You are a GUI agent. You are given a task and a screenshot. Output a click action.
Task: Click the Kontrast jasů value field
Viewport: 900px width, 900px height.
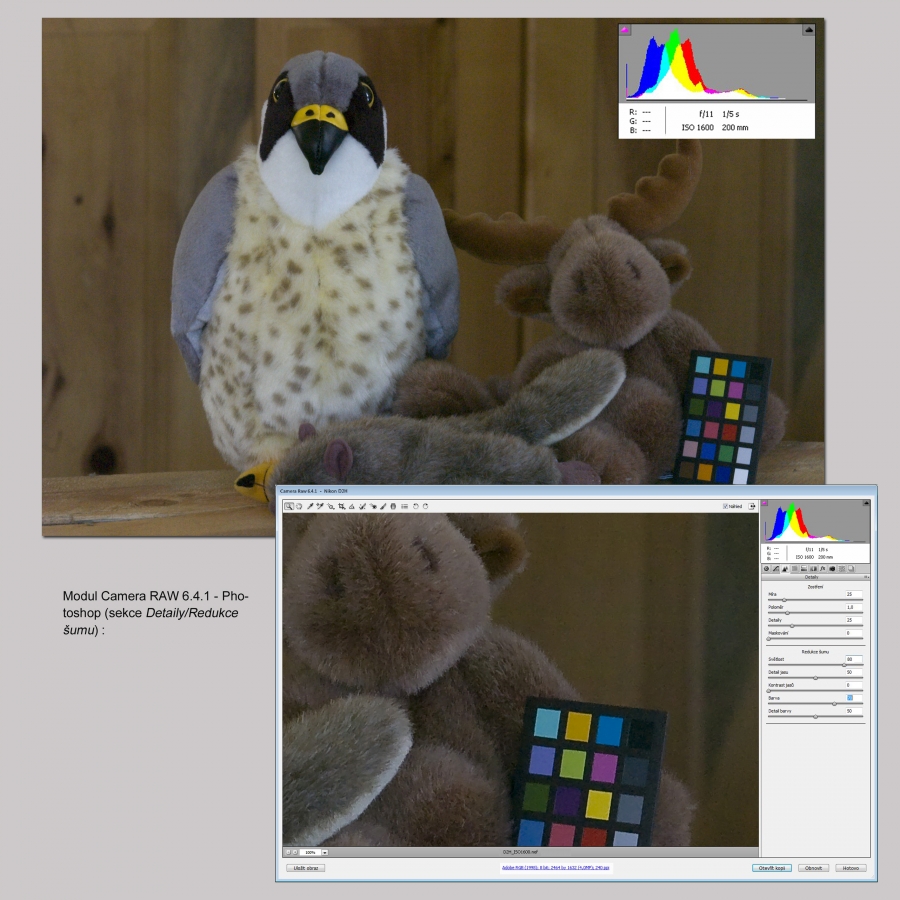pyautogui.click(x=854, y=685)
